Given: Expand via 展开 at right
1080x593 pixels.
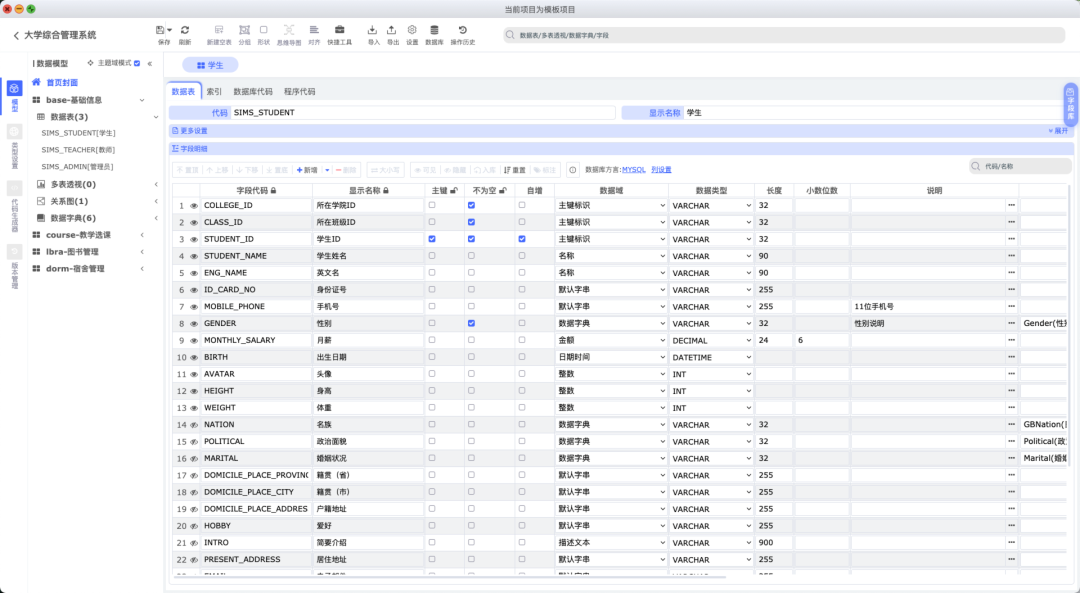Looking at the screenshot, I should 1058,131.
